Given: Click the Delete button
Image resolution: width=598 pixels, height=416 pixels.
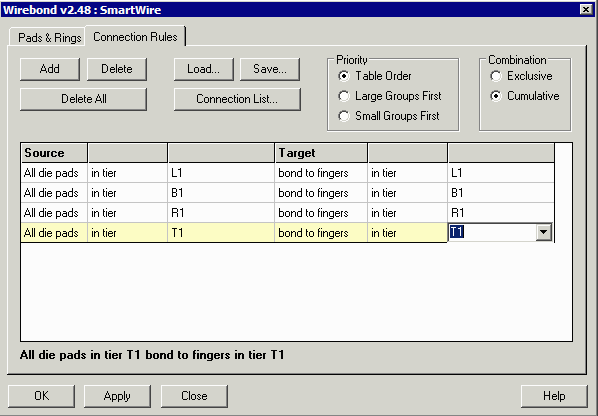Looking at the screenshot, I should click(117, 69).
